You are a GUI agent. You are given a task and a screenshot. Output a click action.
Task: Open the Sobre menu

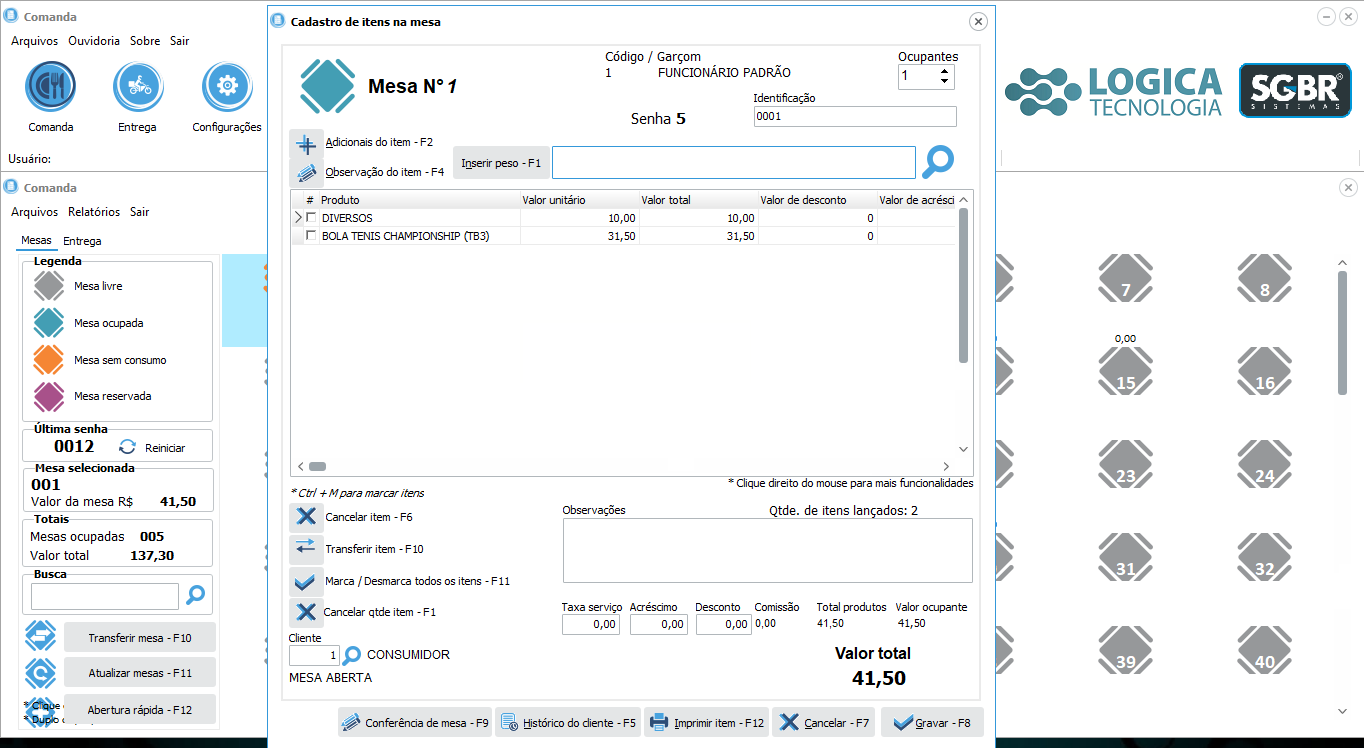(x=145, y=41)
